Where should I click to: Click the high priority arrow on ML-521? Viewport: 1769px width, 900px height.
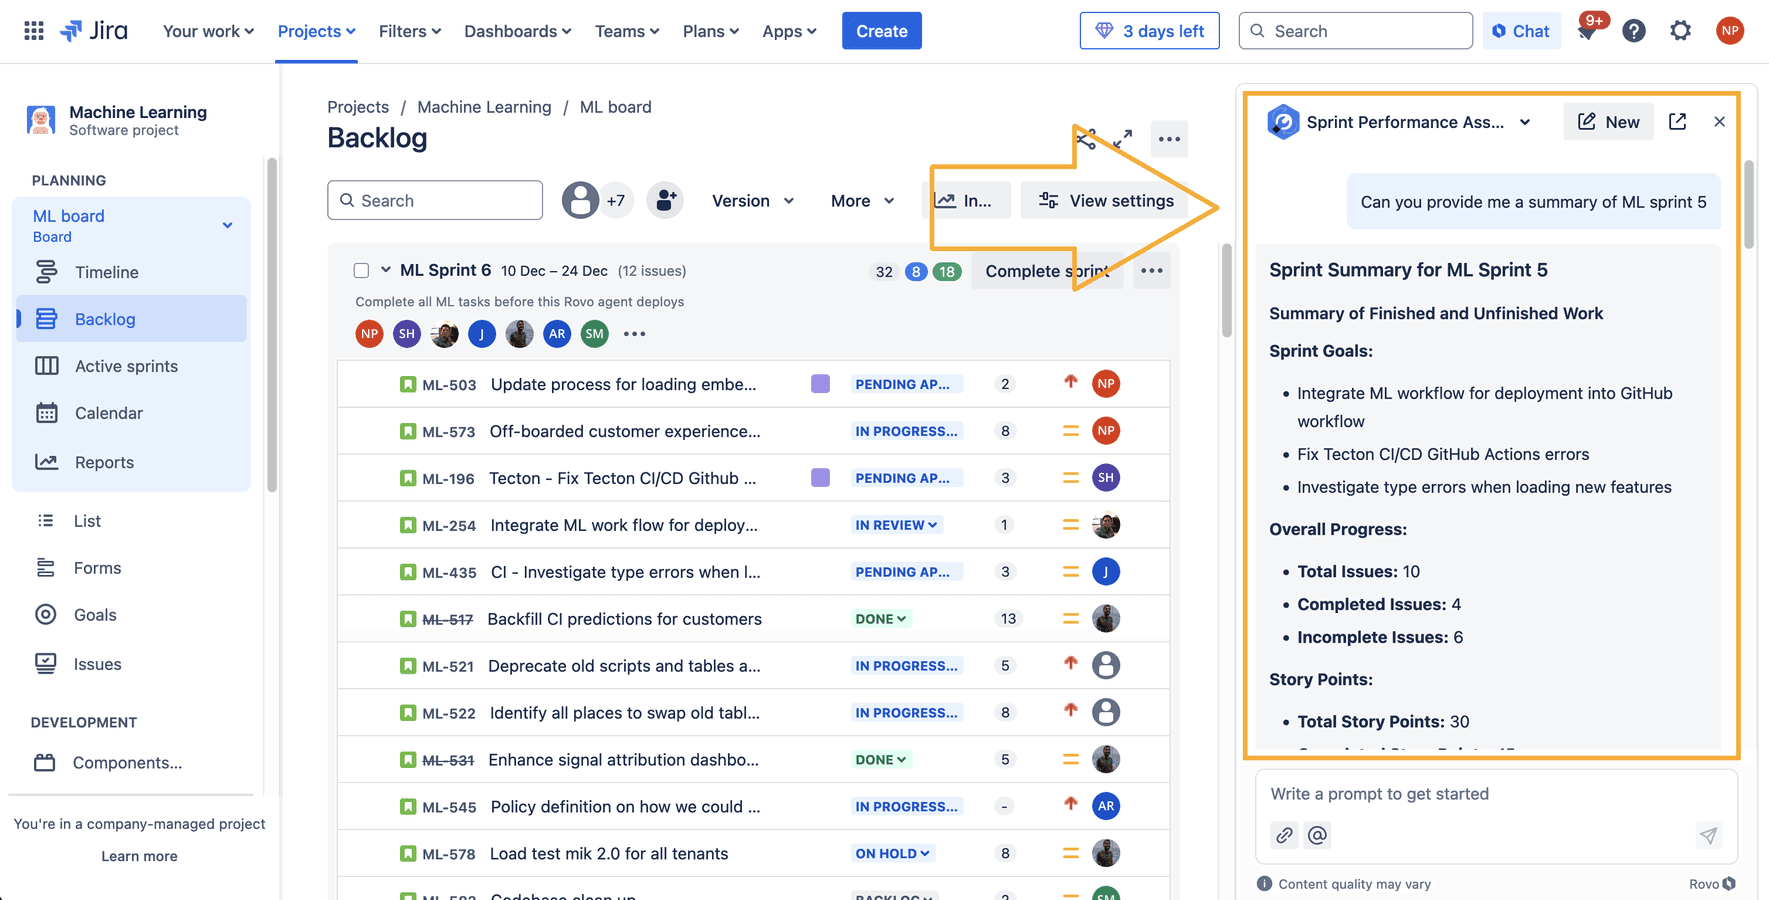pyautogui.click(x=1070, y=663)
